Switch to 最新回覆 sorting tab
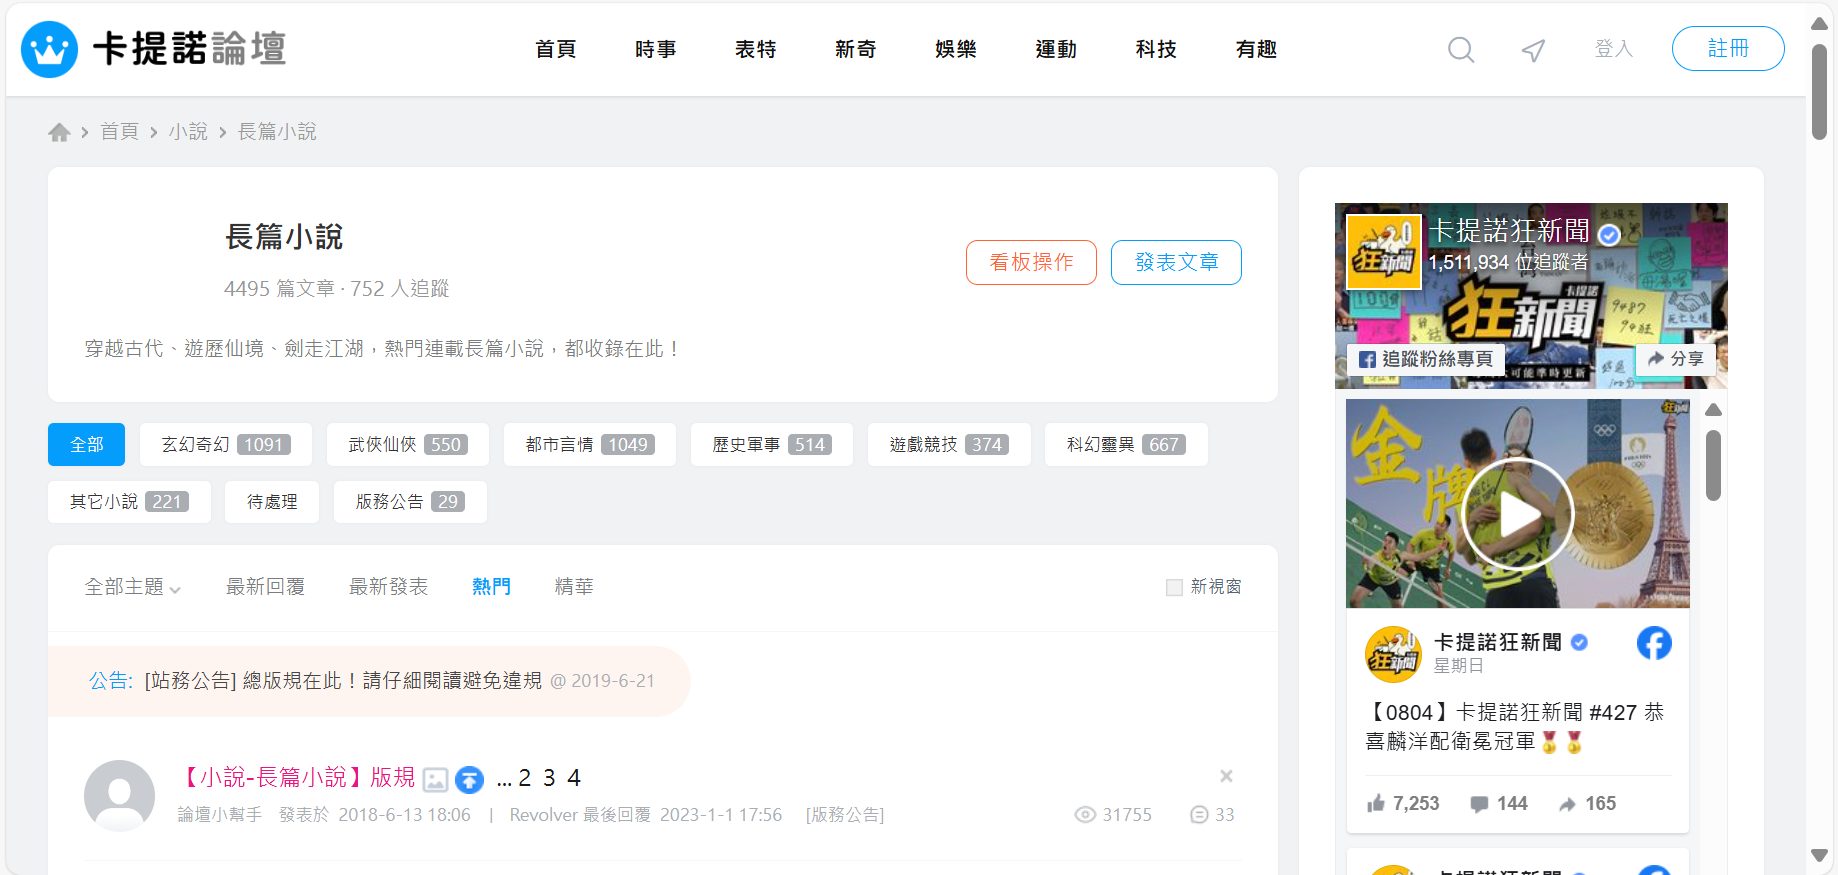Image resolution: width=1838 pixels, height=875 pixels. click(x=265, y=587)
